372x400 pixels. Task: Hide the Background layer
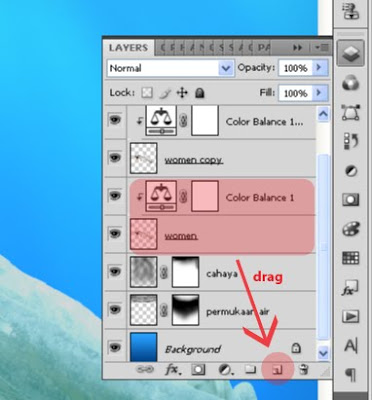115,348
